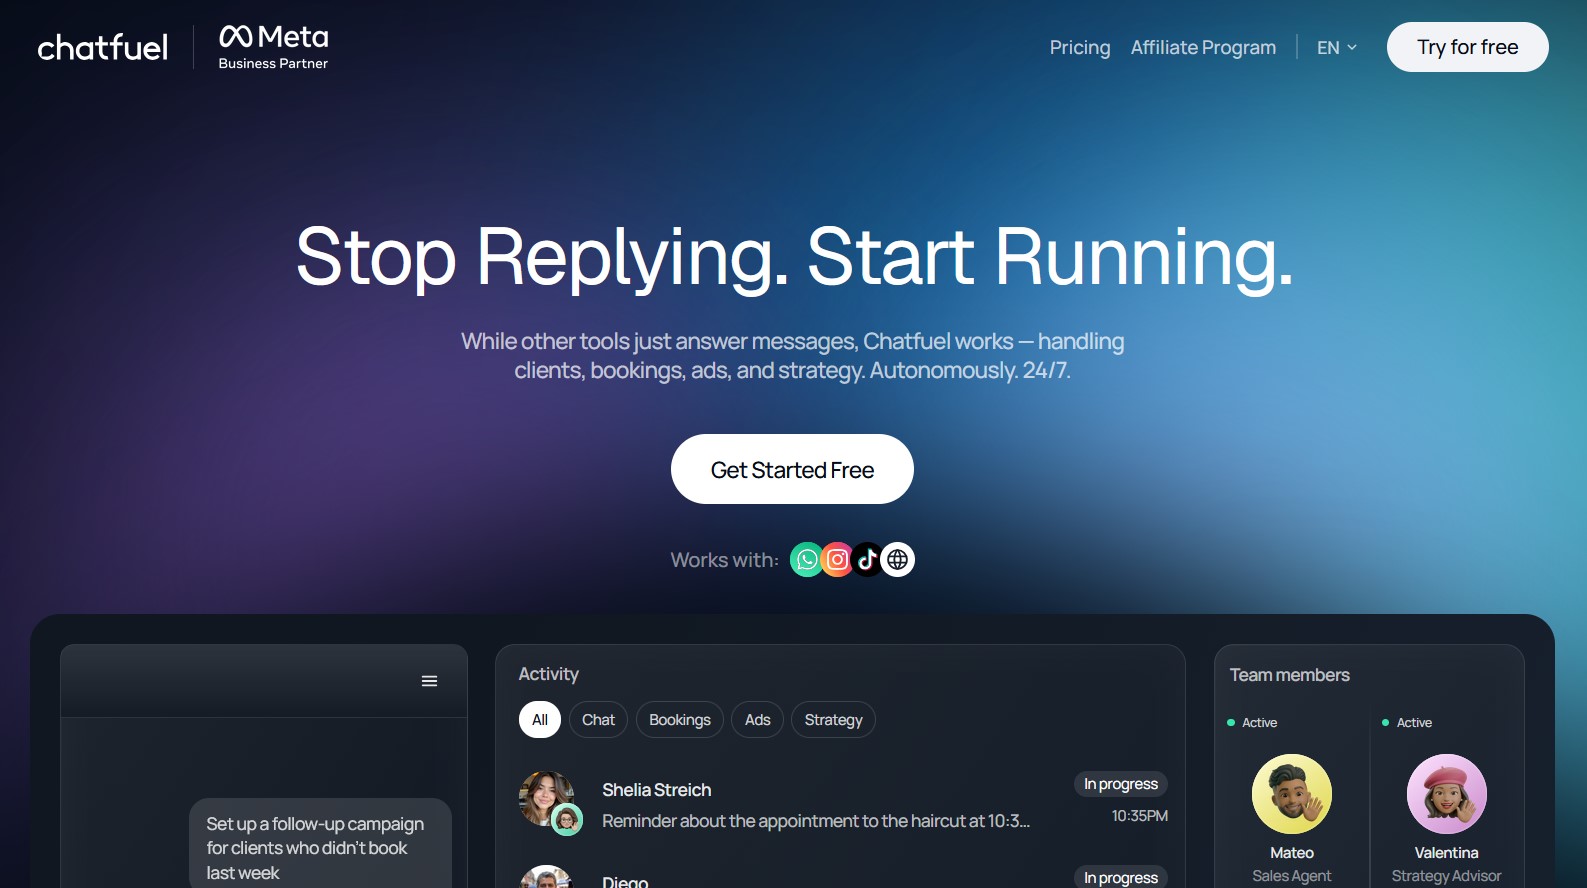This screenshot has height=888, width=1587.
Task: Click the Shelia Streich name
Action: tap(657, 790)
